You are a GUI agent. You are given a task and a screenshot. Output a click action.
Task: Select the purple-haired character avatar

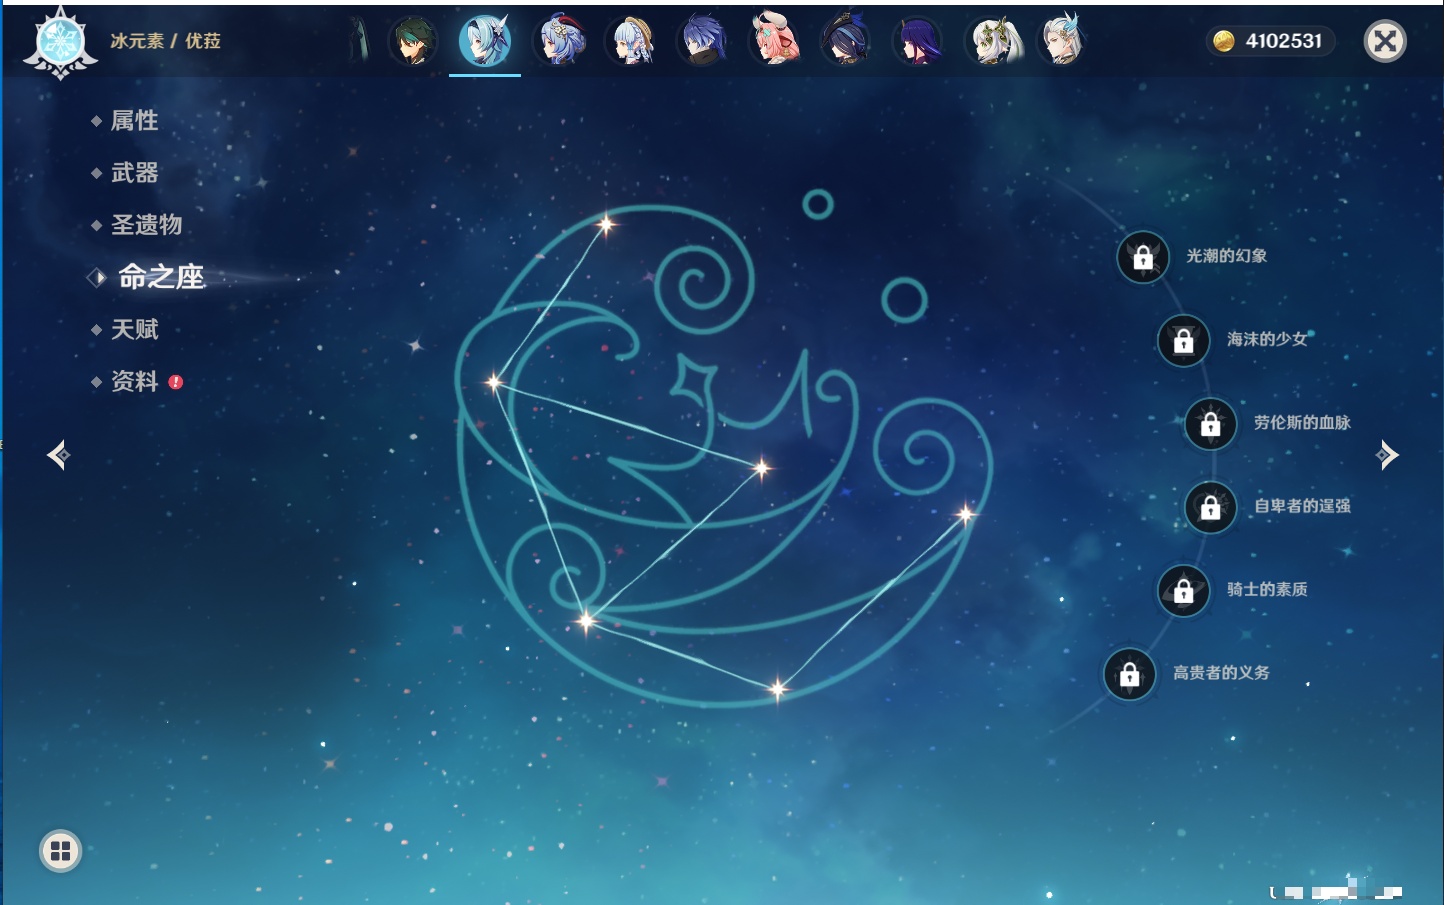pos(917,41)
